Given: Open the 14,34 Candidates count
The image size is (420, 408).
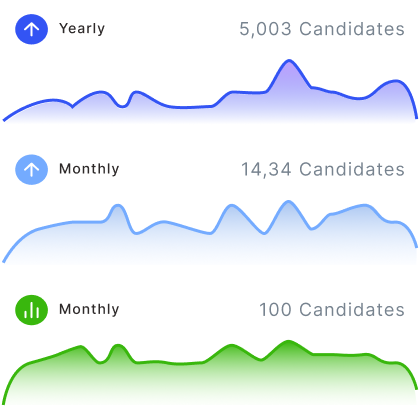Looking at the screenshot, I should click(323, 170).
